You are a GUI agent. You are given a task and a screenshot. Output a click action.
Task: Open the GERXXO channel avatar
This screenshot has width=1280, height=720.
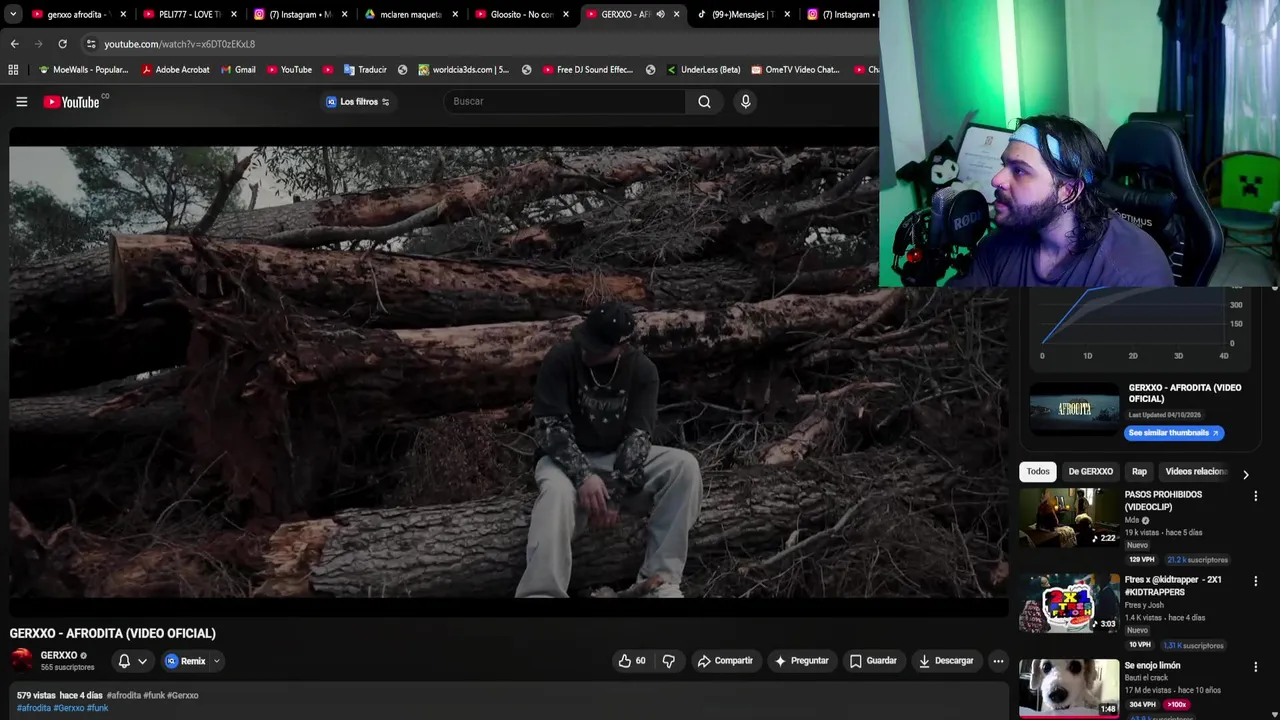pos(21,660)
